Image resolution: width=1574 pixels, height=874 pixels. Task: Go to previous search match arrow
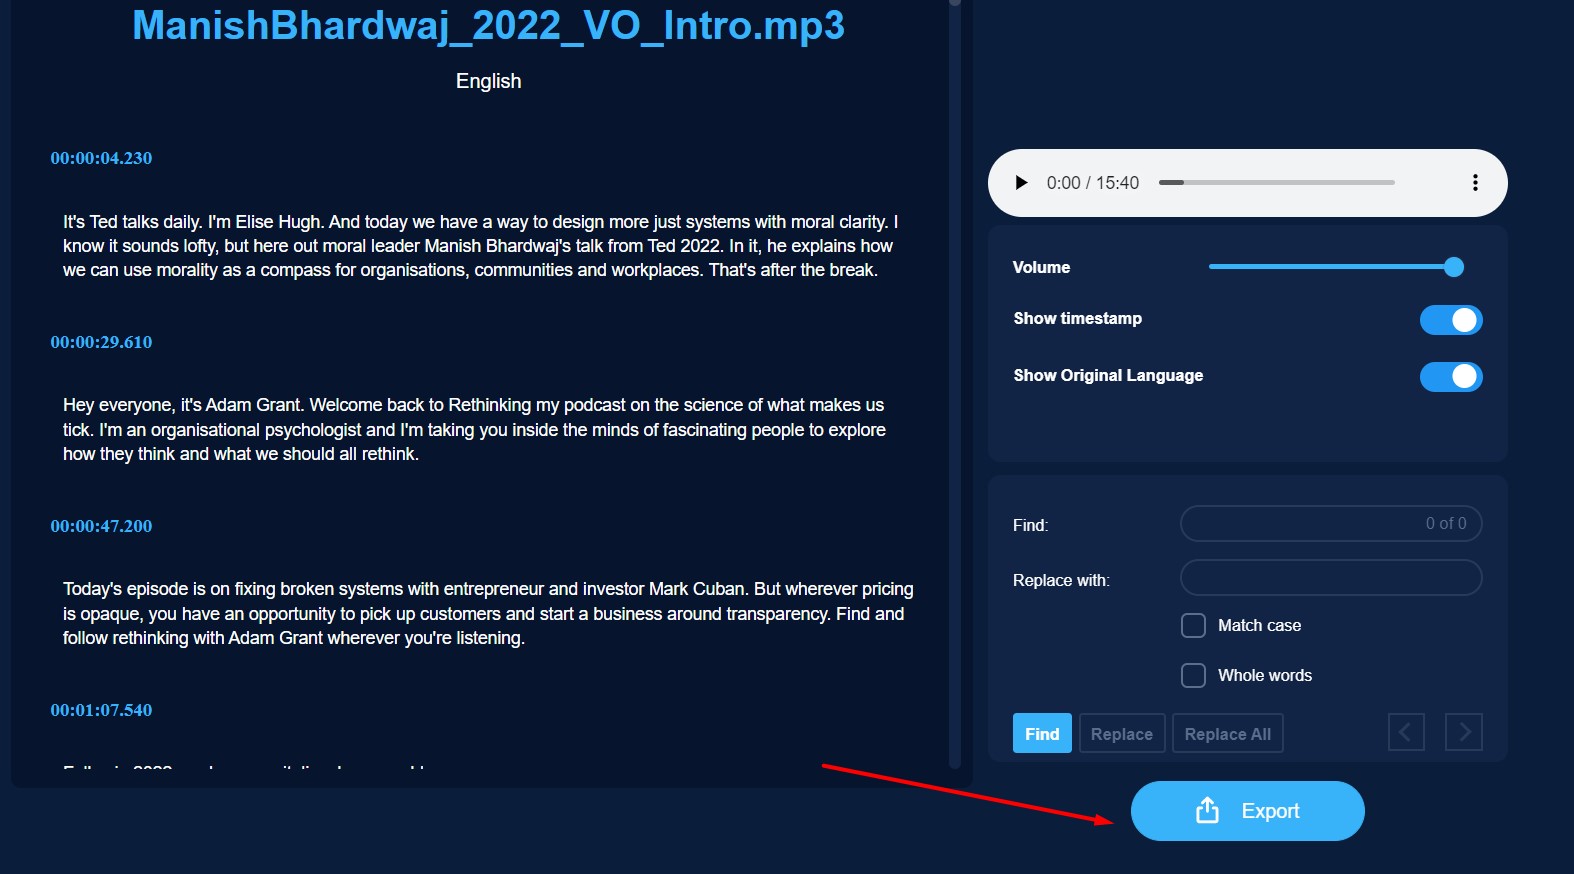(1406, 733)
